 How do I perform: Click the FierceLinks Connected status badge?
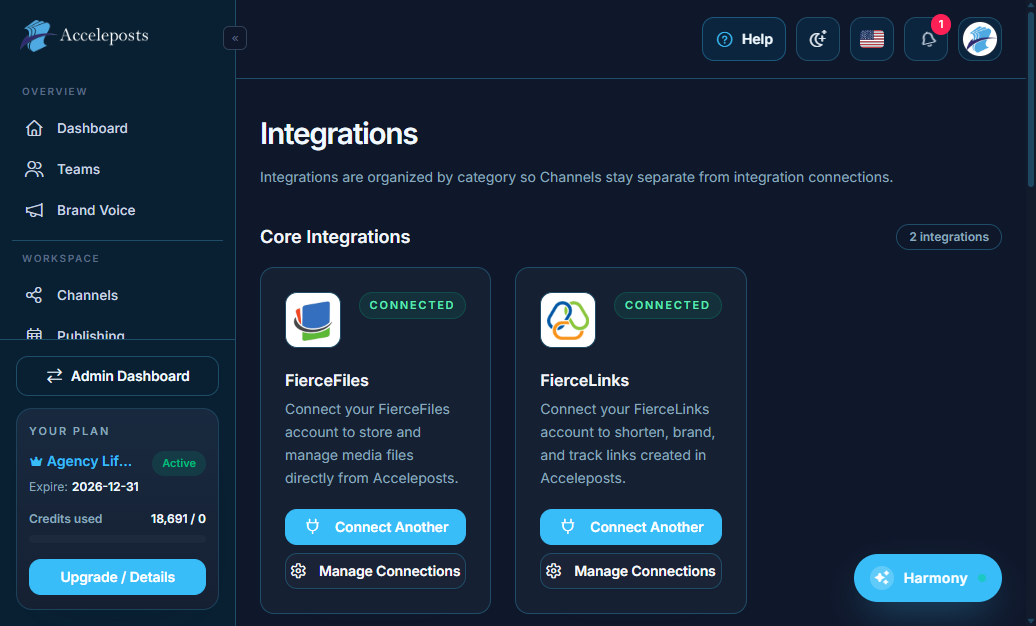667,305
